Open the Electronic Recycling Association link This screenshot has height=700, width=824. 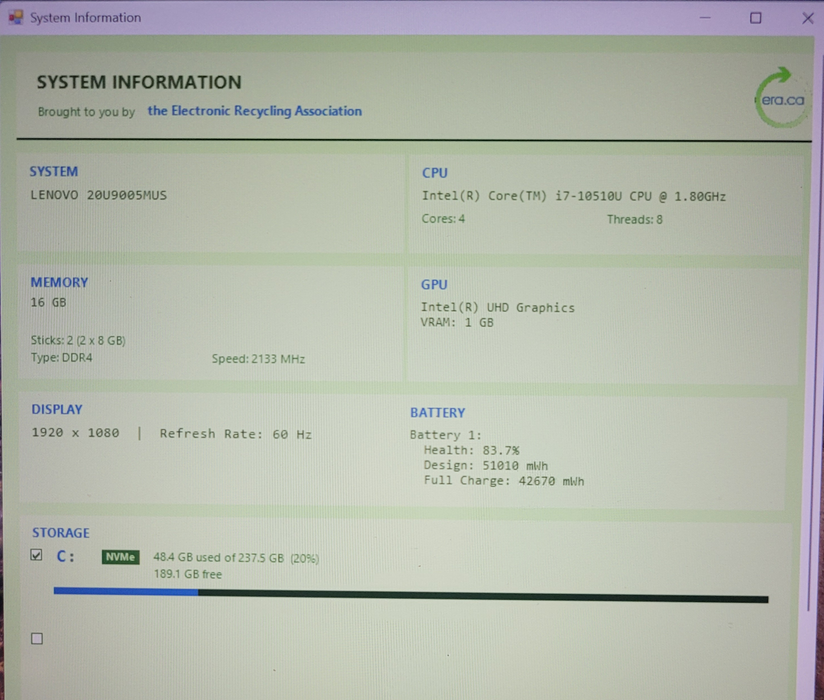[254, 111]
